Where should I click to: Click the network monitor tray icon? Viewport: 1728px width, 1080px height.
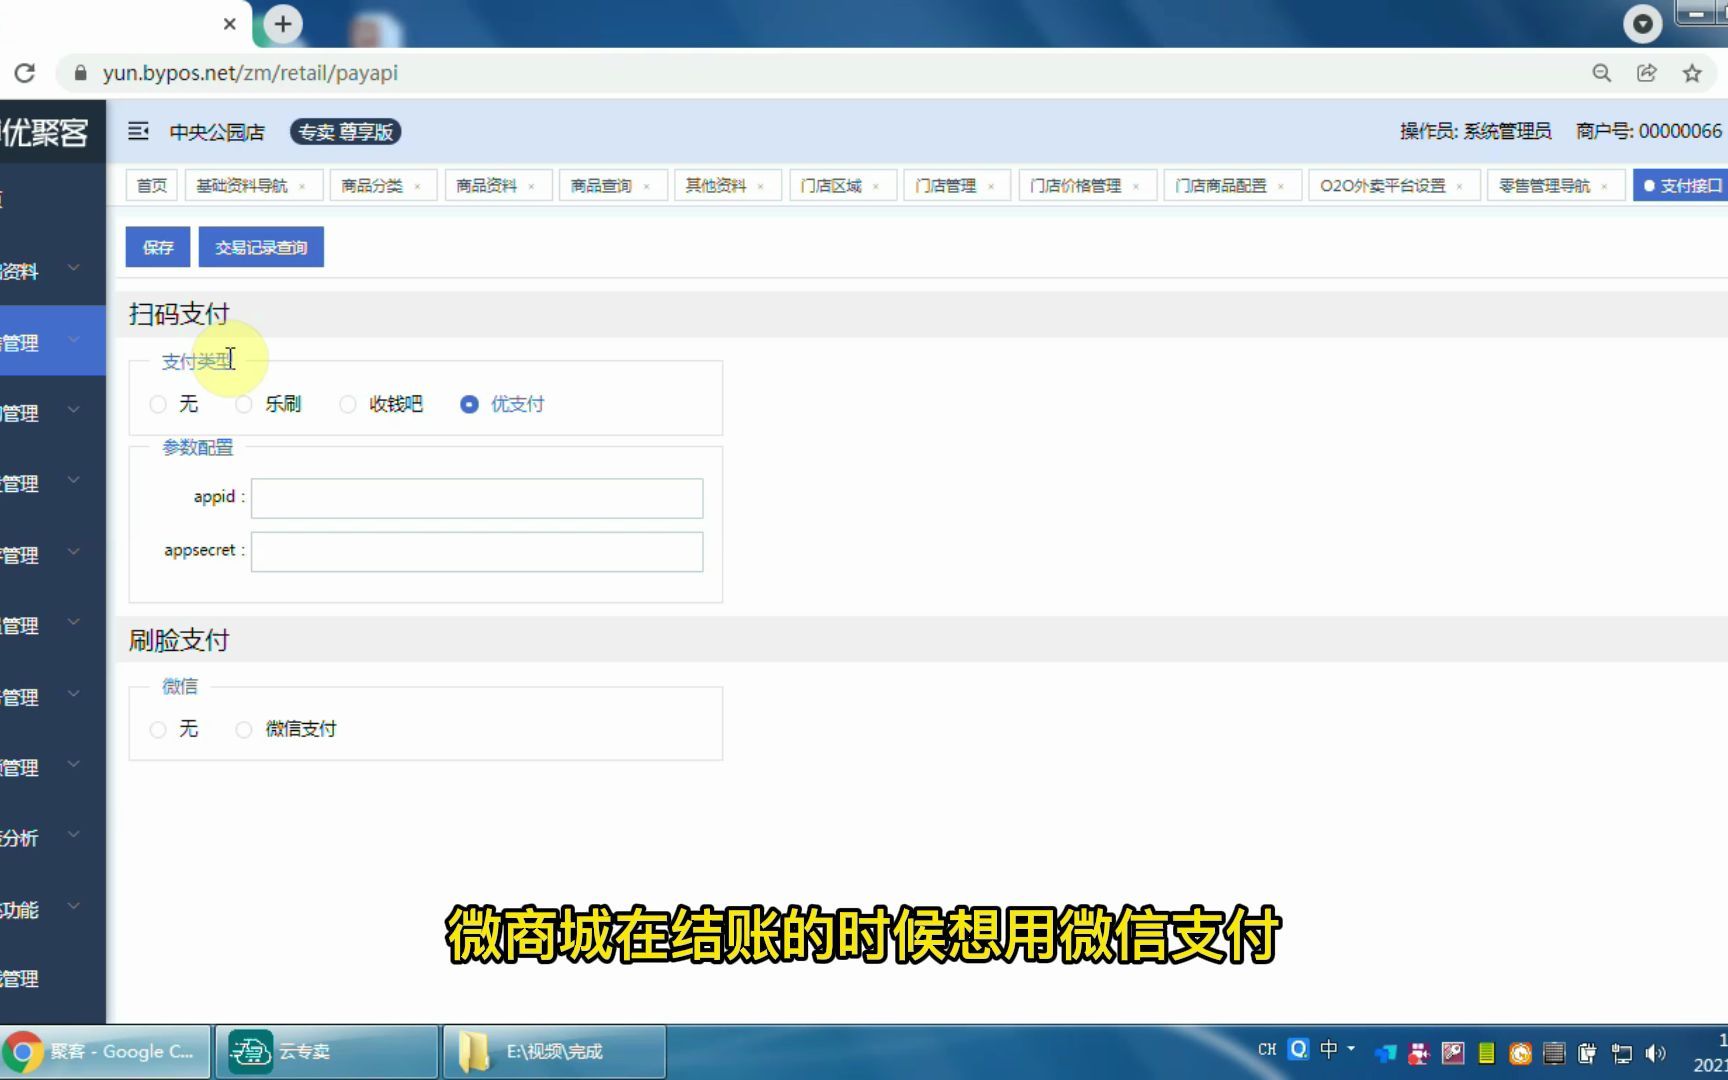tap(1622, 1052)
